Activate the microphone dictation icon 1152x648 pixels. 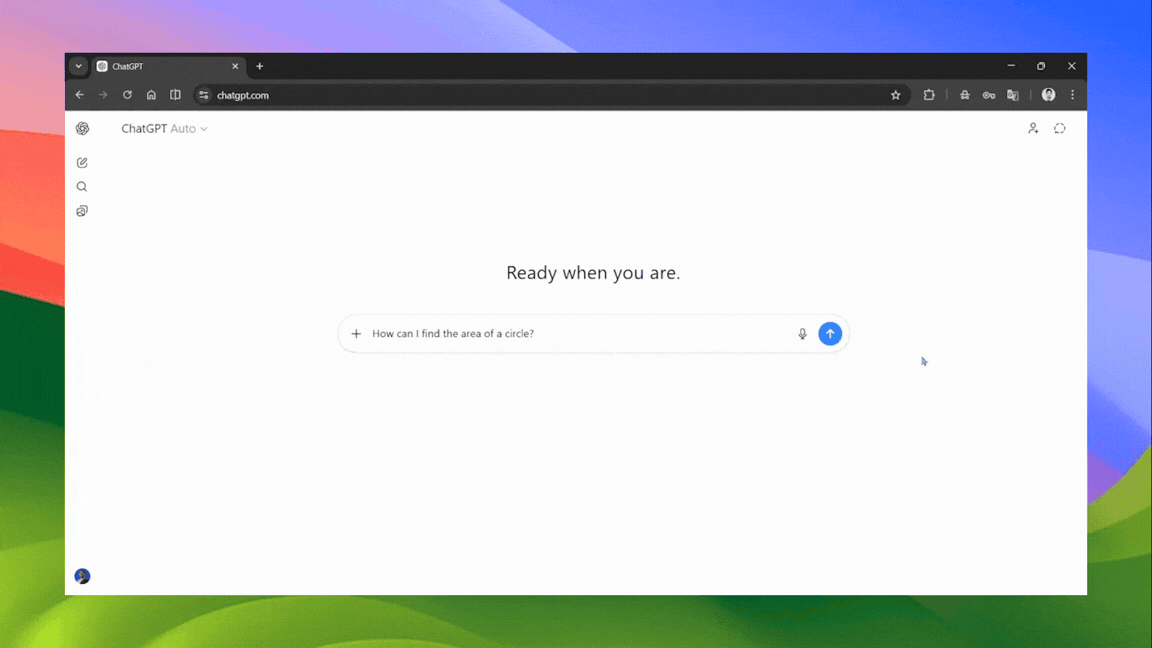point(802,334)
